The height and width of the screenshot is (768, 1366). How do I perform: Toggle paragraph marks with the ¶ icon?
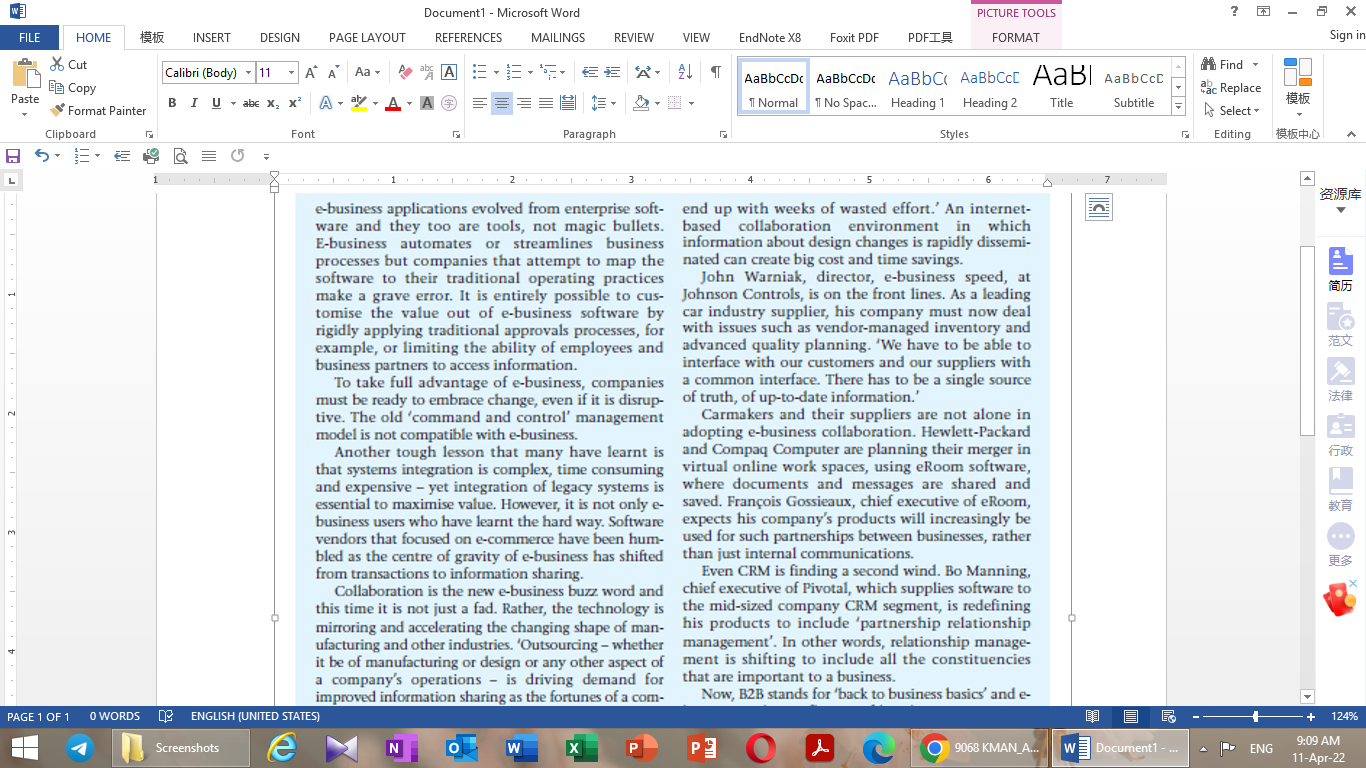713,72
